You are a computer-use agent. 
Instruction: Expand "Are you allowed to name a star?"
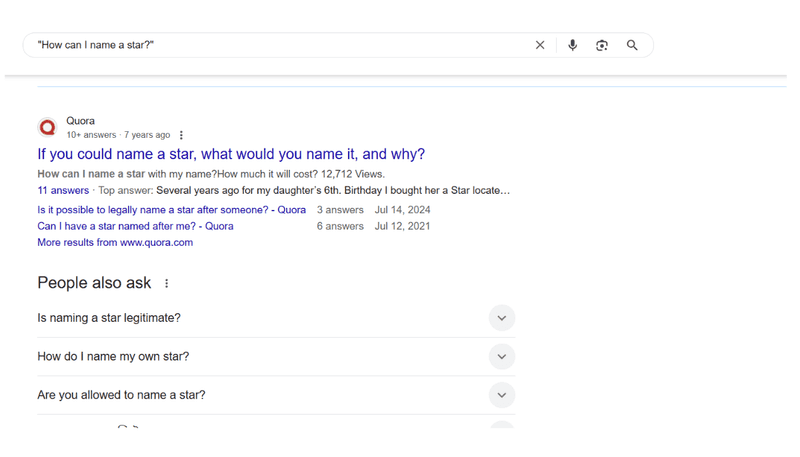(x=276, y=395)
